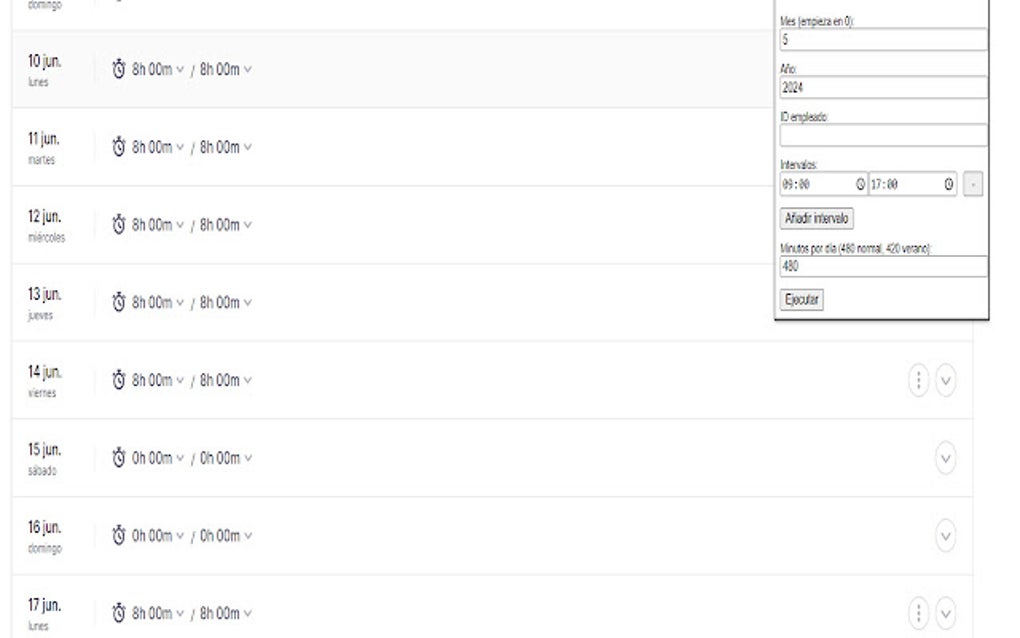Click the minus button next to the intervals
Image resolution: width=1020 pixels, height=638 pixels.
tap(973, 183)
